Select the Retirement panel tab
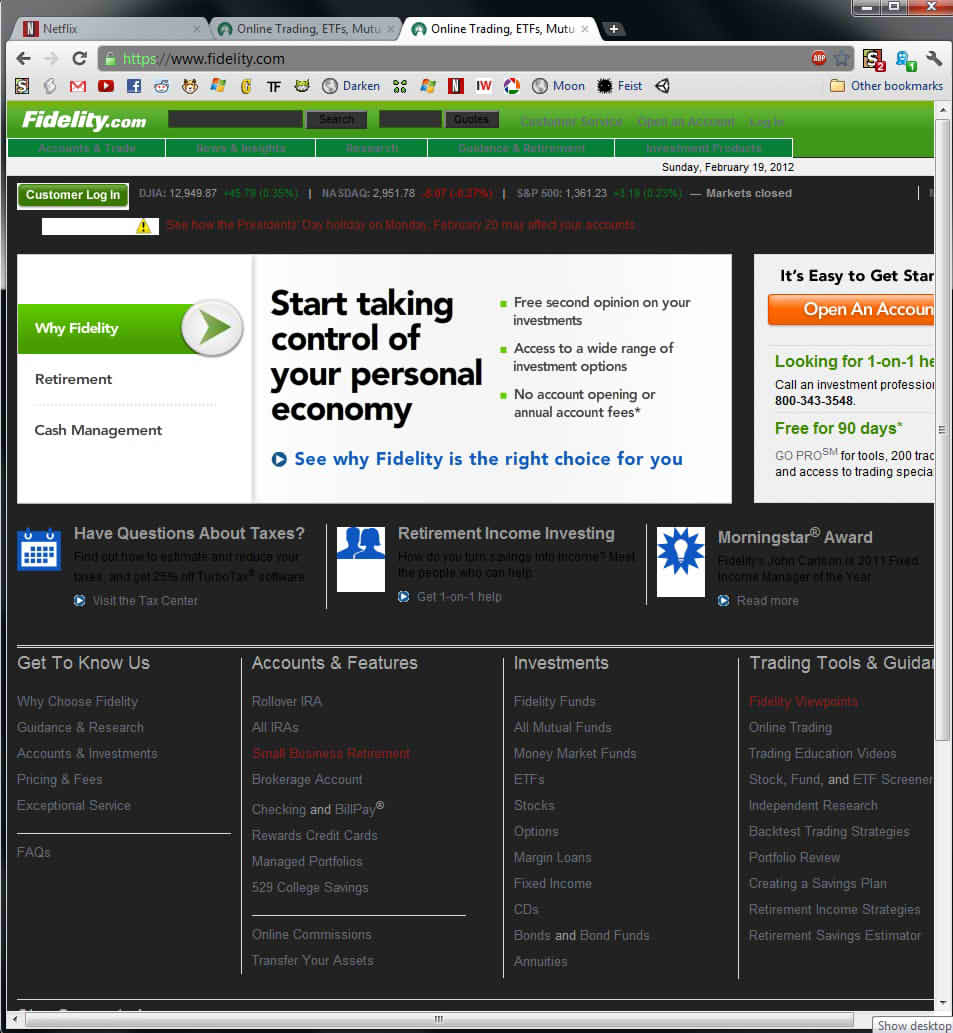The image size is (953, 1033). coord(74,379)
